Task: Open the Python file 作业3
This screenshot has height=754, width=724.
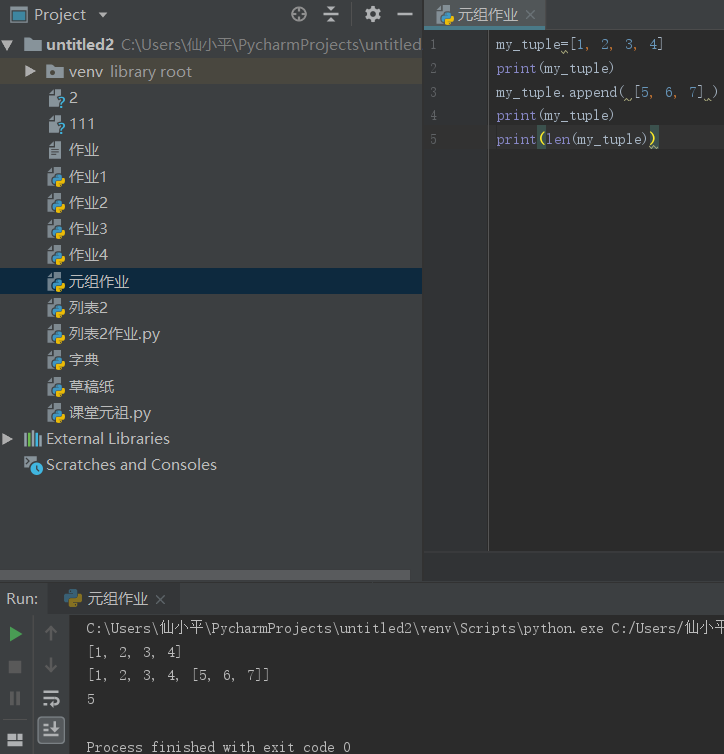Action: tap(88, 228)
